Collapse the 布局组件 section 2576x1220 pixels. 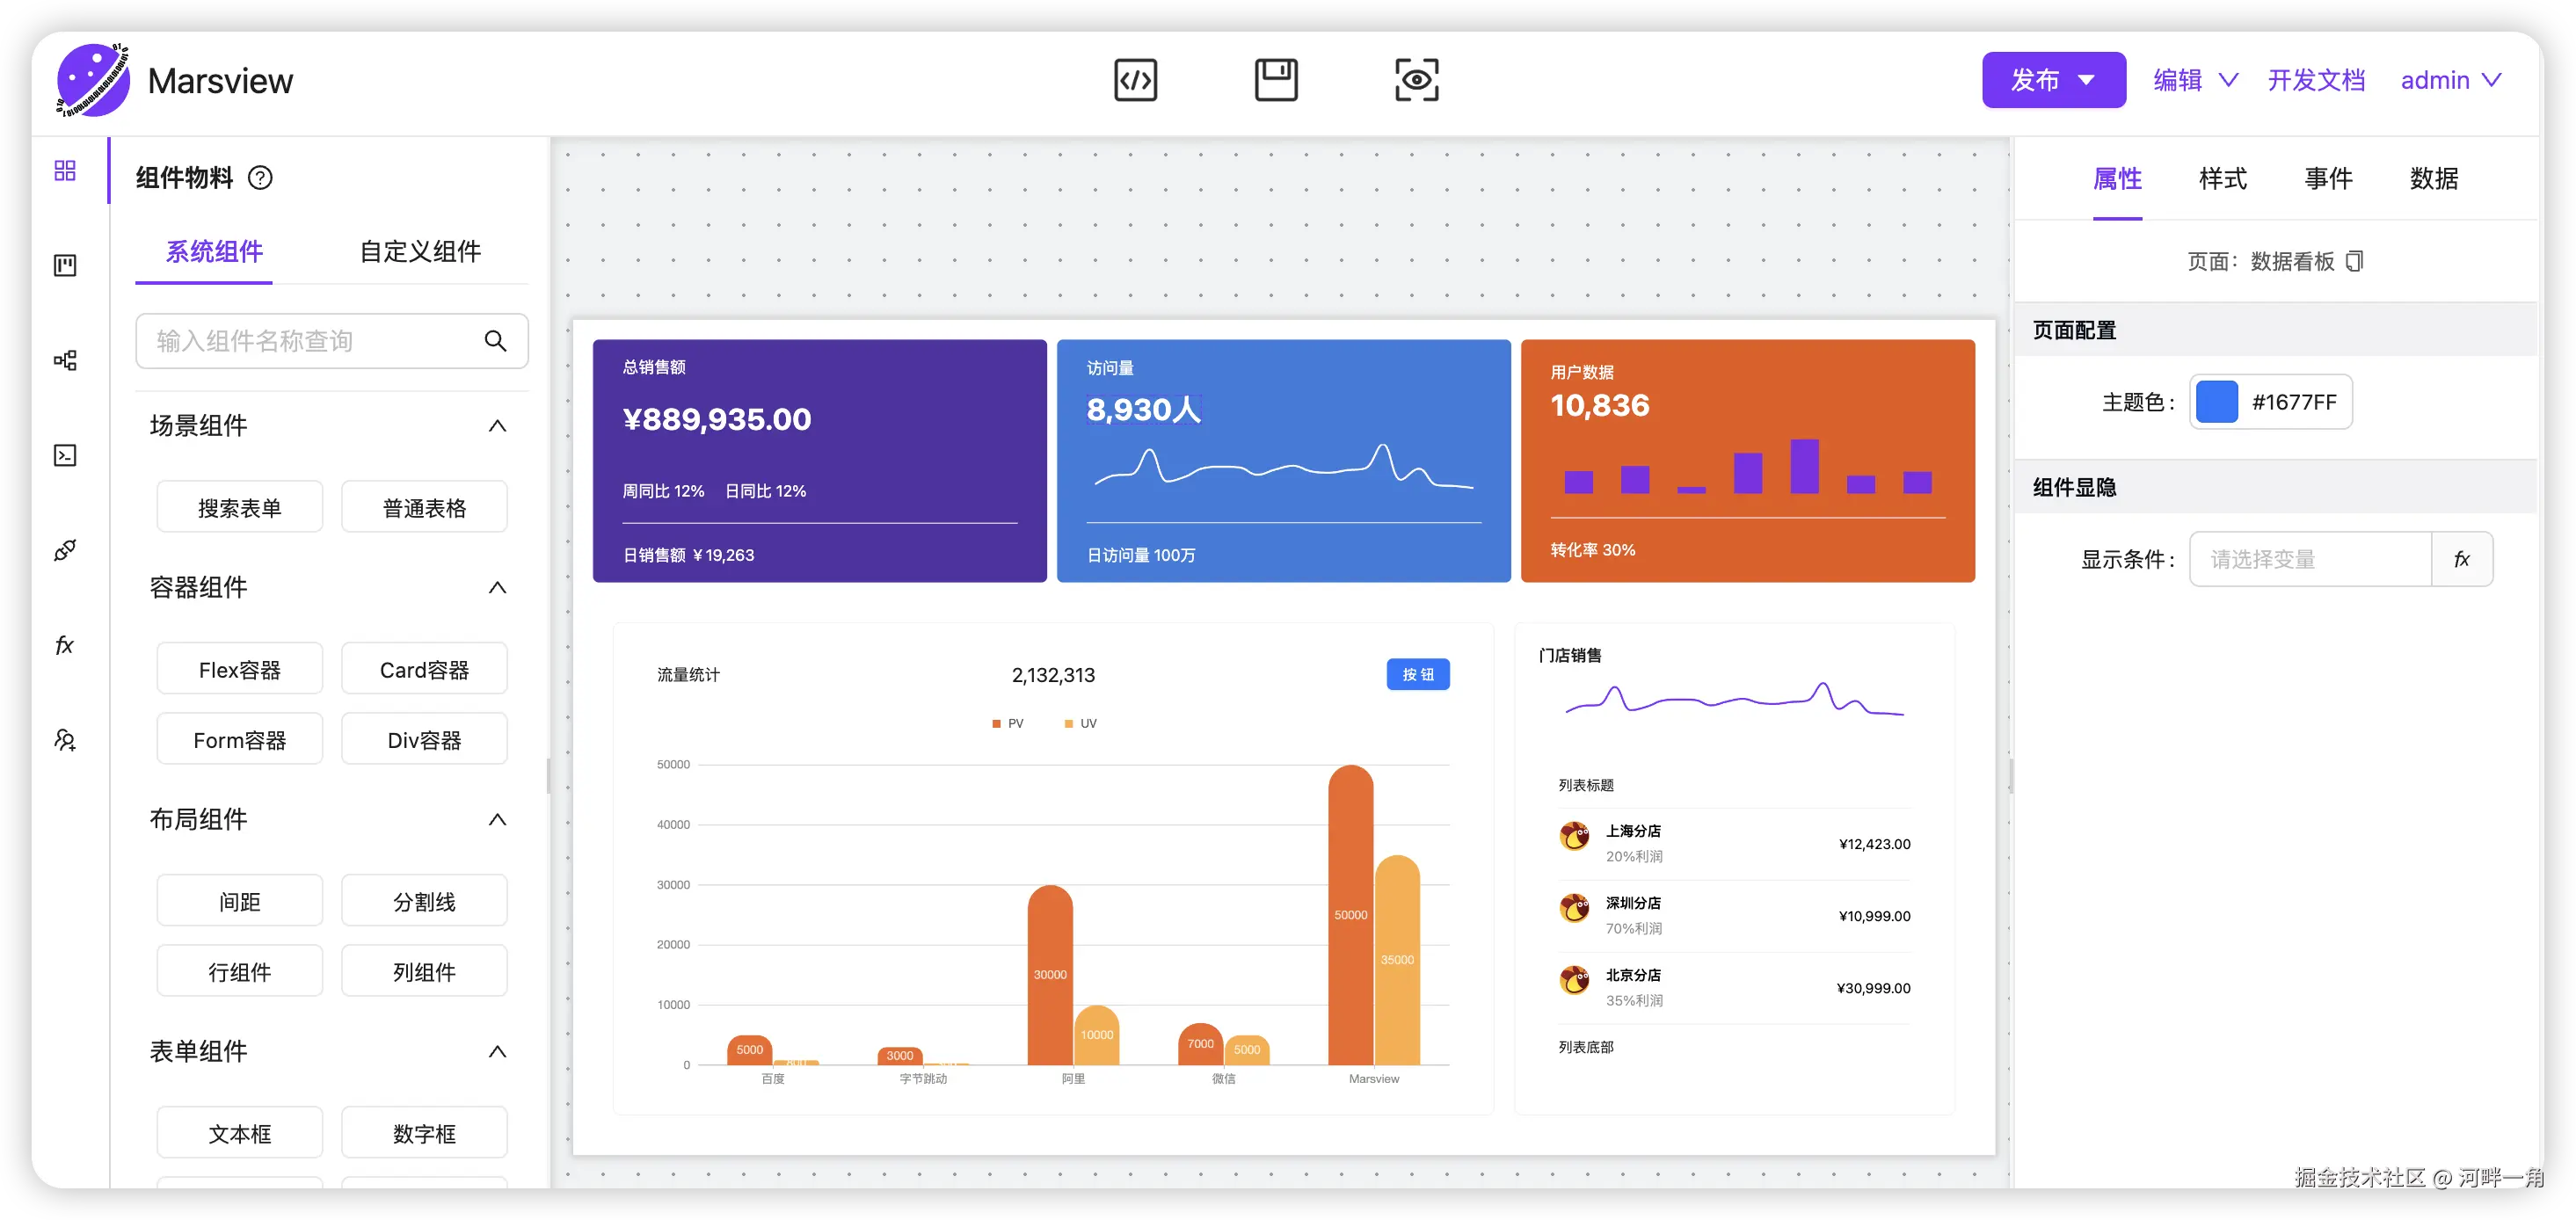pos(497,820)
